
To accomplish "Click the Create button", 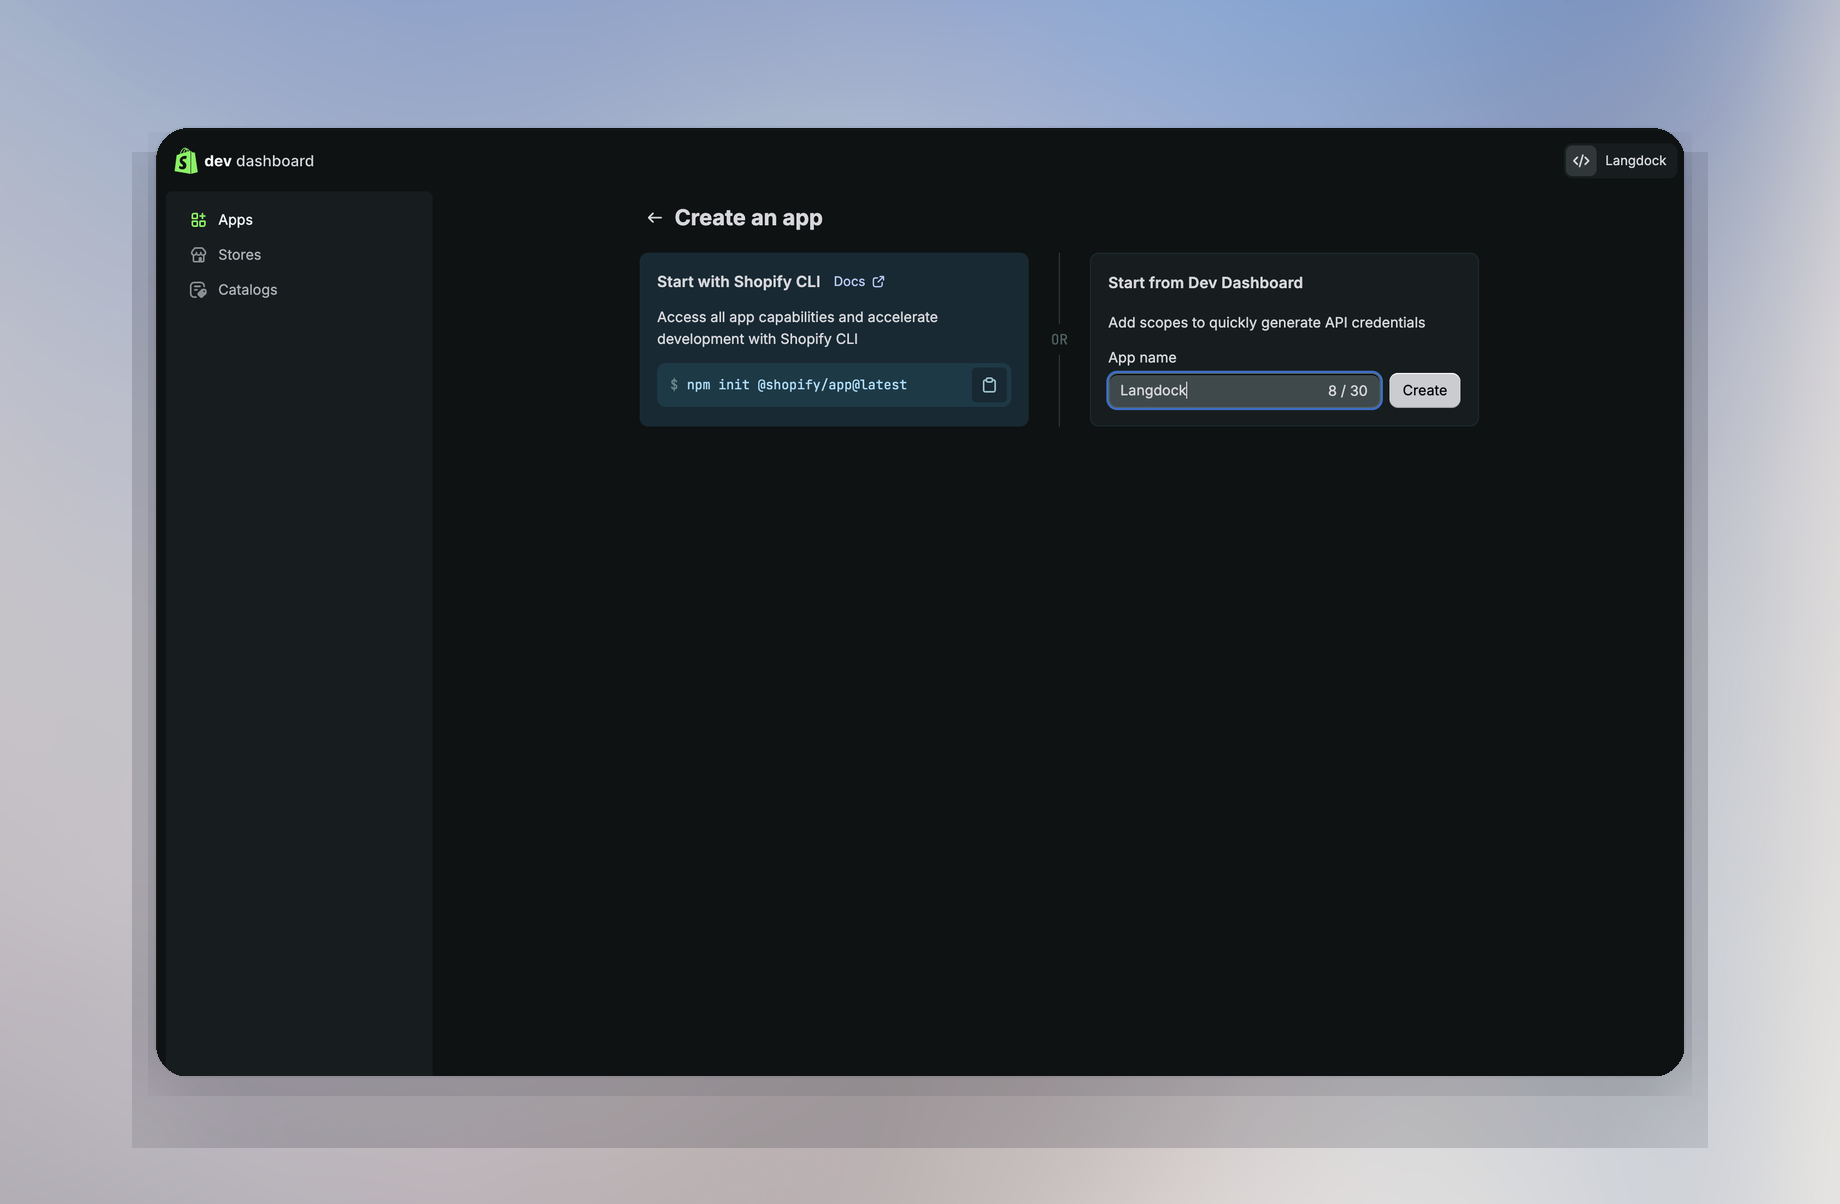I will (1424, 390).
